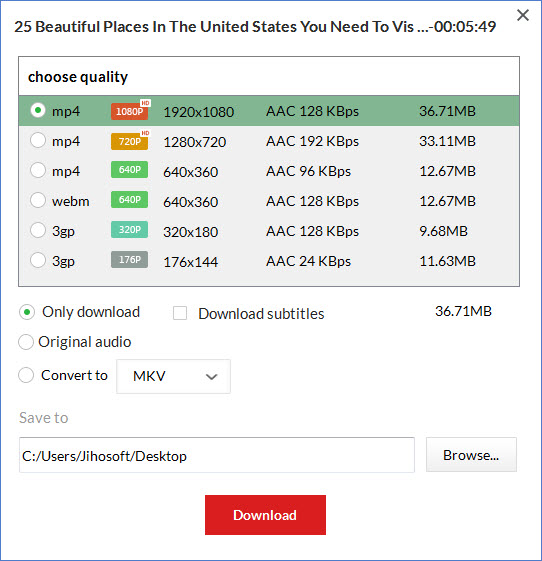
Task: Open the MKV format dropdown
Action: (174, 376)
